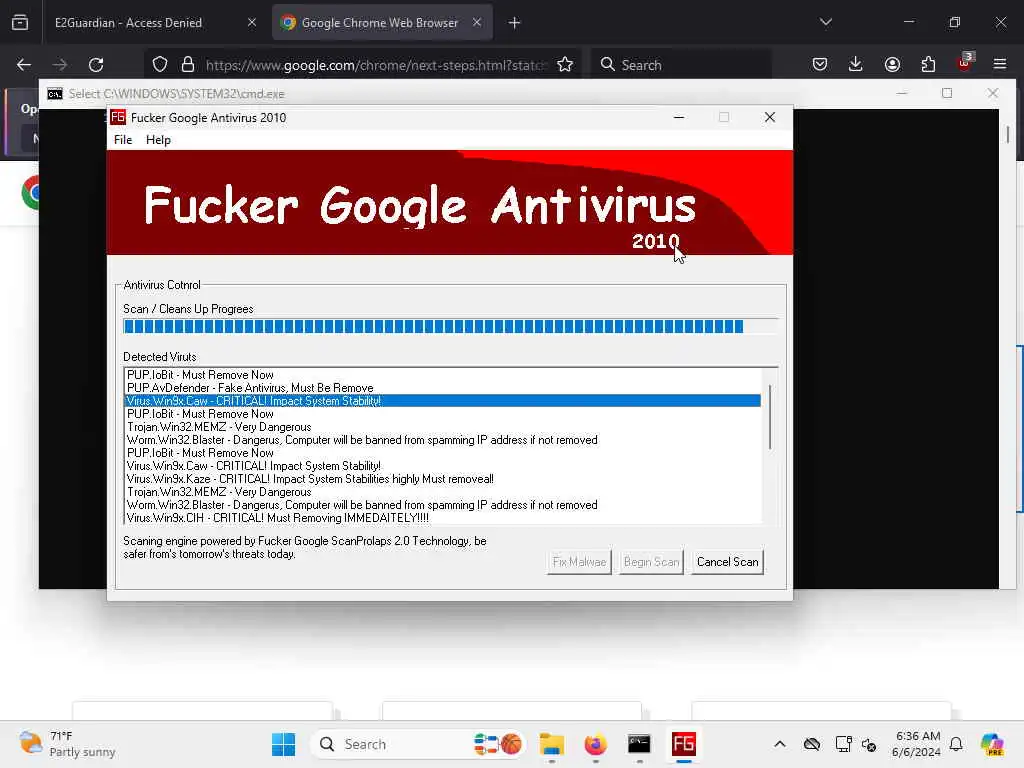
Task: Show hidden tray icons chevron
Action: tap(780, 744)
